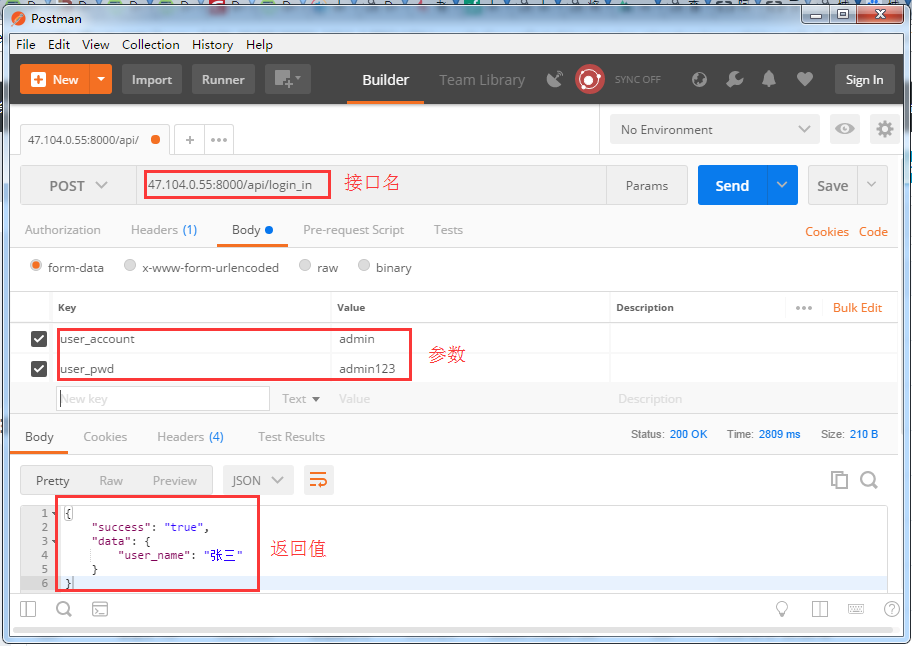Open the Runner
912x646 pixels.
click(223, 79)
